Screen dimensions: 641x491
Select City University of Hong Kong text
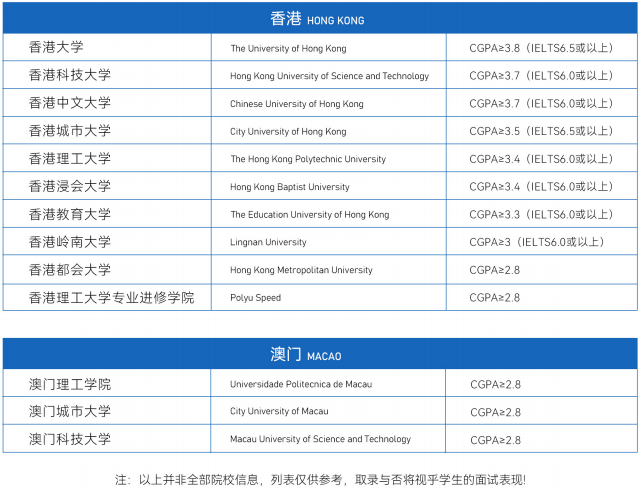point(288,132)
